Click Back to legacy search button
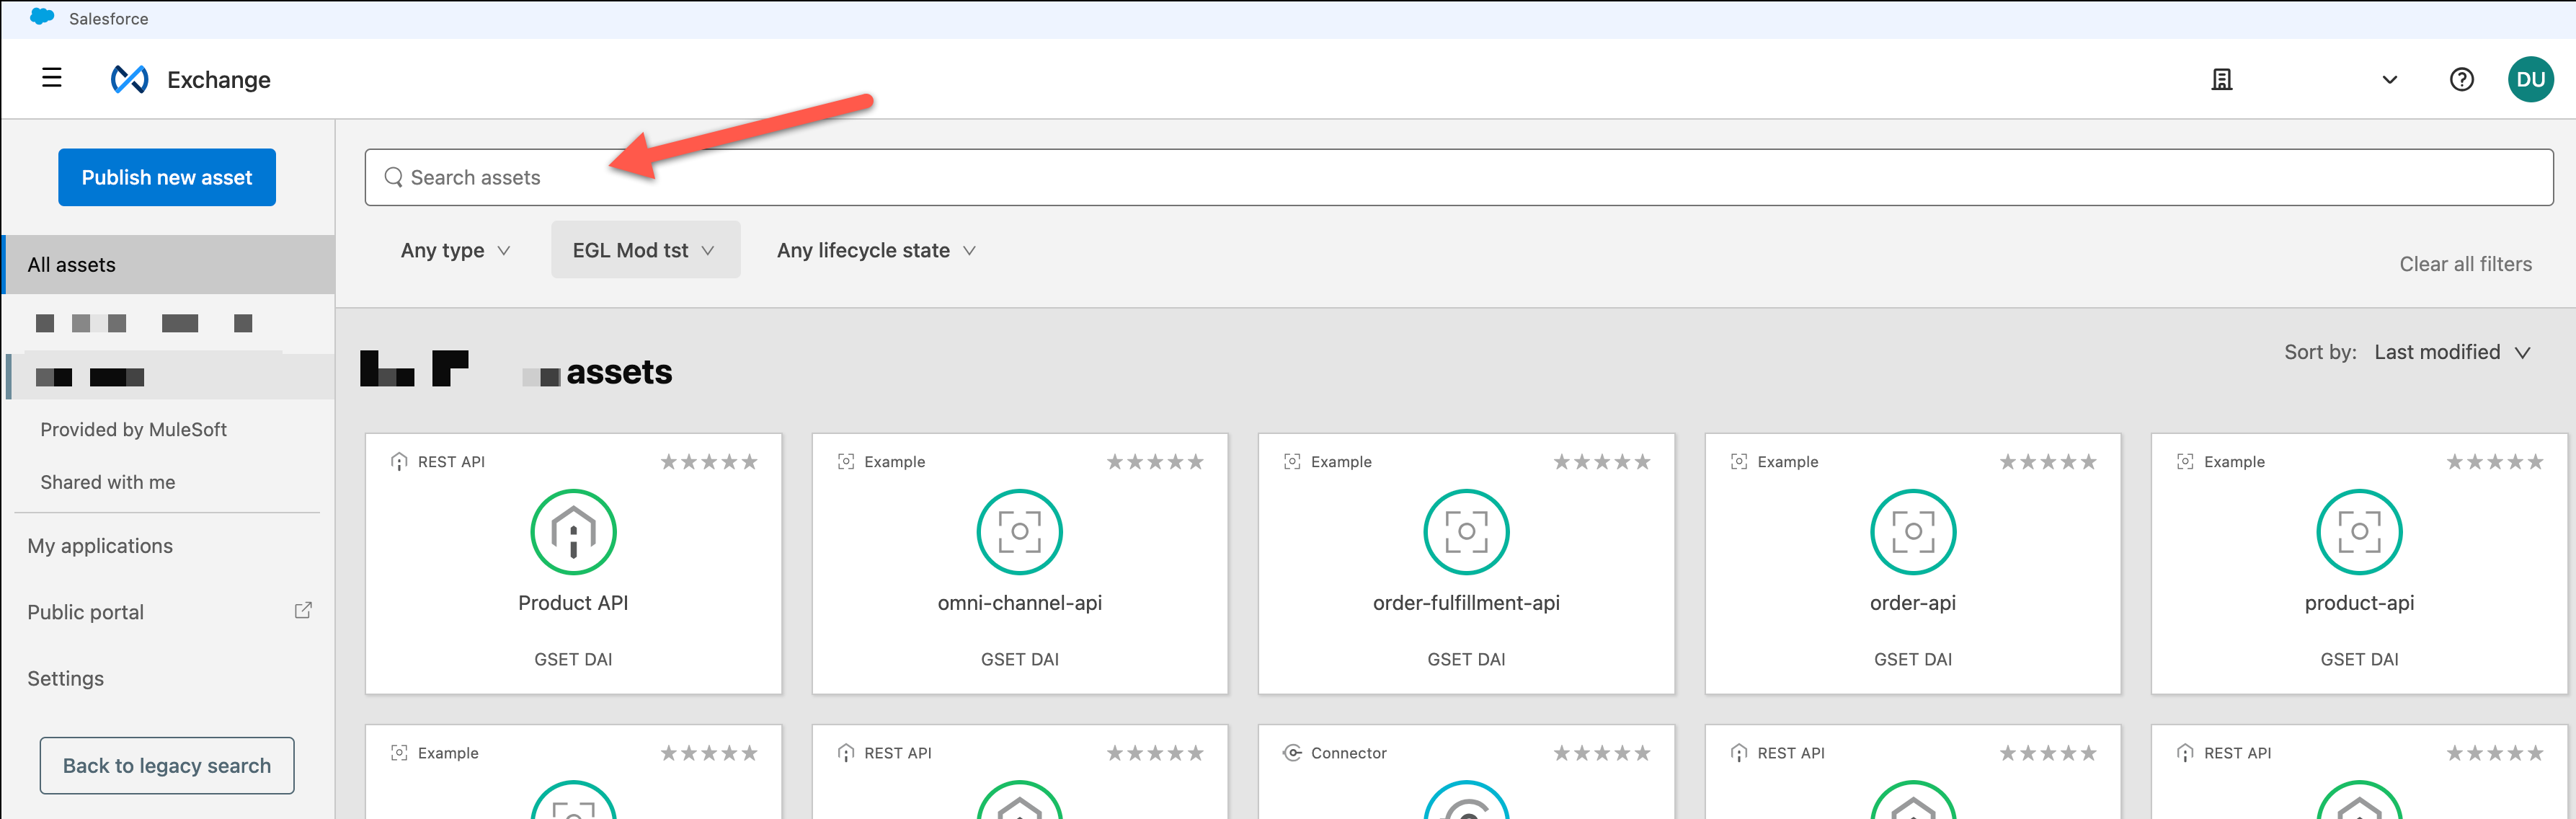The height and width of the screenshot is (819, 2576). click(x=166, y=766)
